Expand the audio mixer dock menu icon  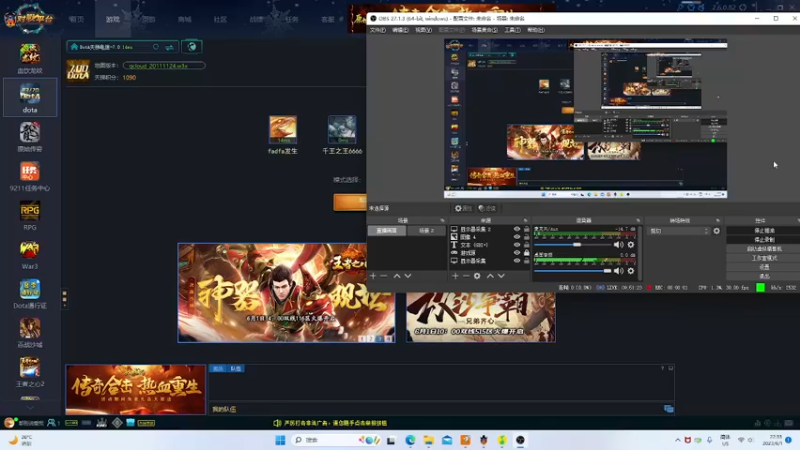pyautogui.click(x=638, y=220)
